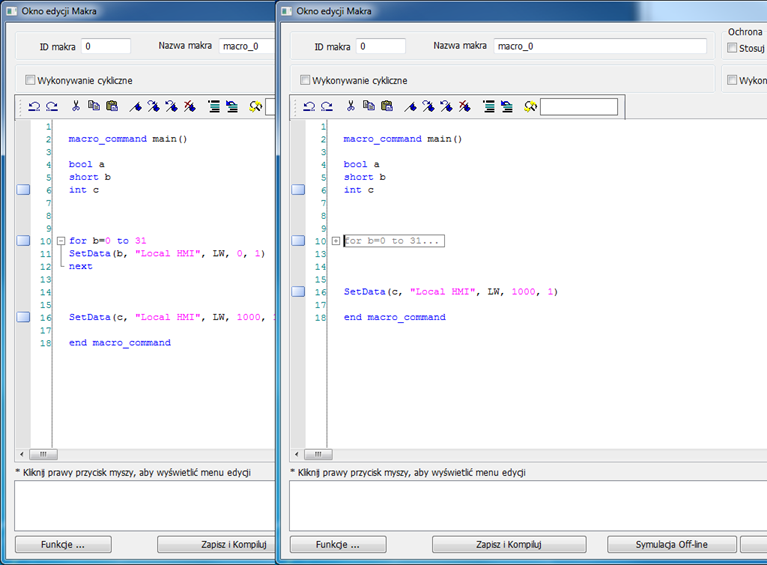Click Zapisz i Kompiluj in right window

tap(509, 544)
